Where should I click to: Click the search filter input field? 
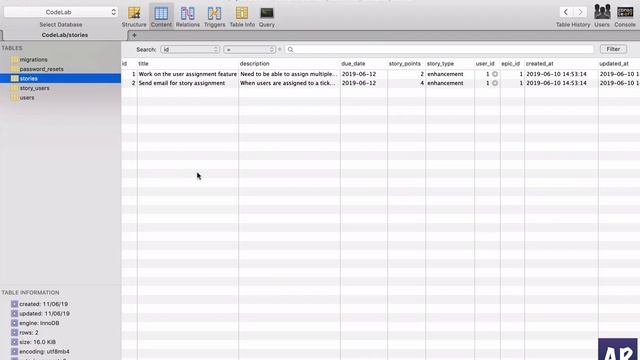(x=439, y=49)
